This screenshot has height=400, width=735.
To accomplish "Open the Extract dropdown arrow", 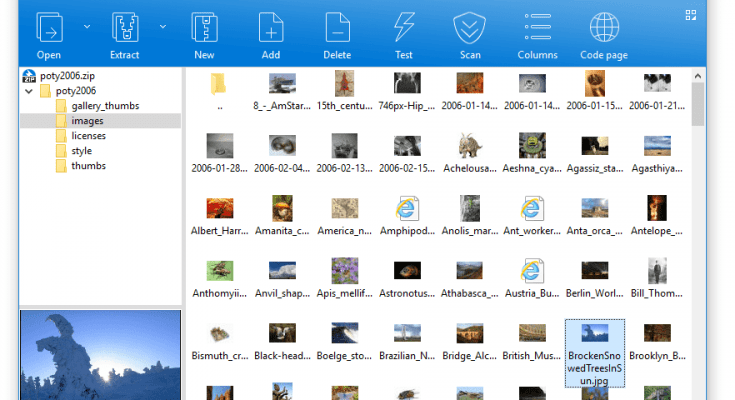I will pos(163,27).
